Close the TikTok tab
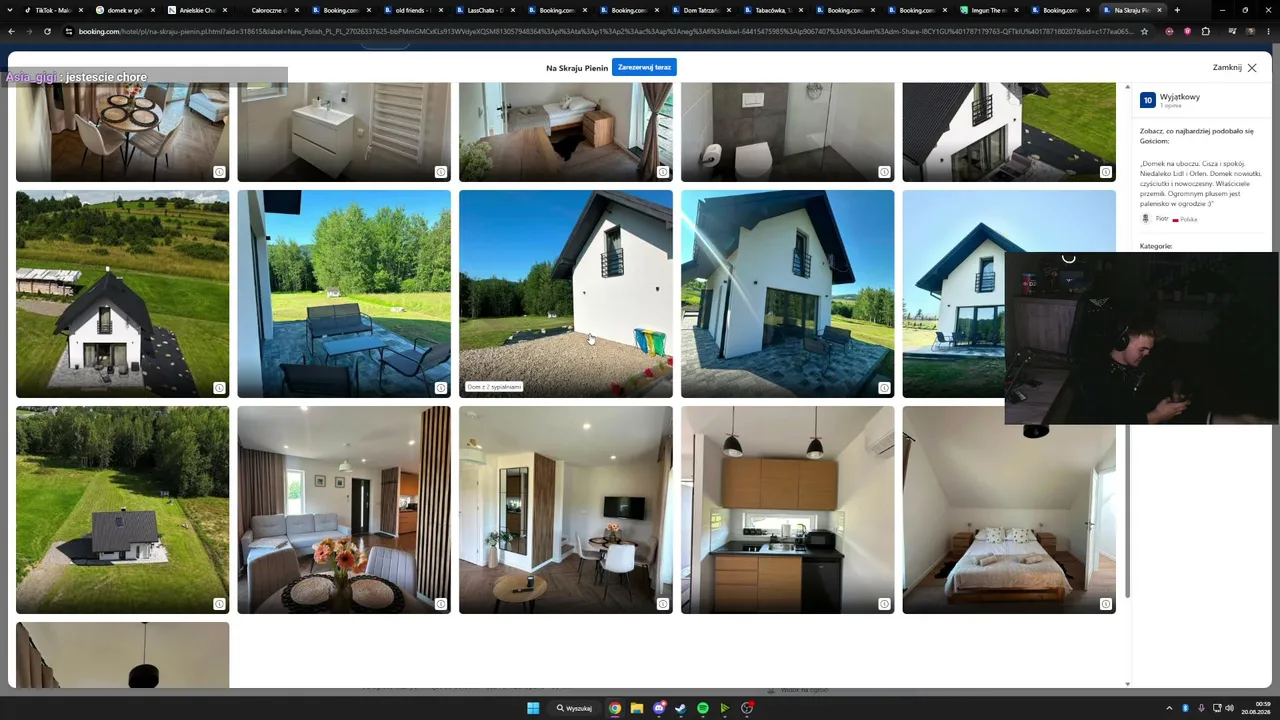Viewport: 1280px width, 720px height. tap(81, 10)
